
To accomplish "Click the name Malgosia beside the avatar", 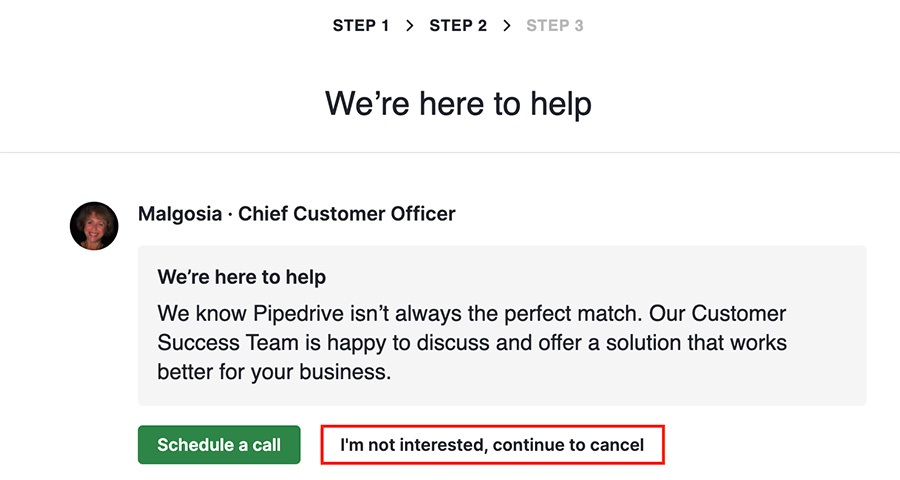I will [180, 214].
